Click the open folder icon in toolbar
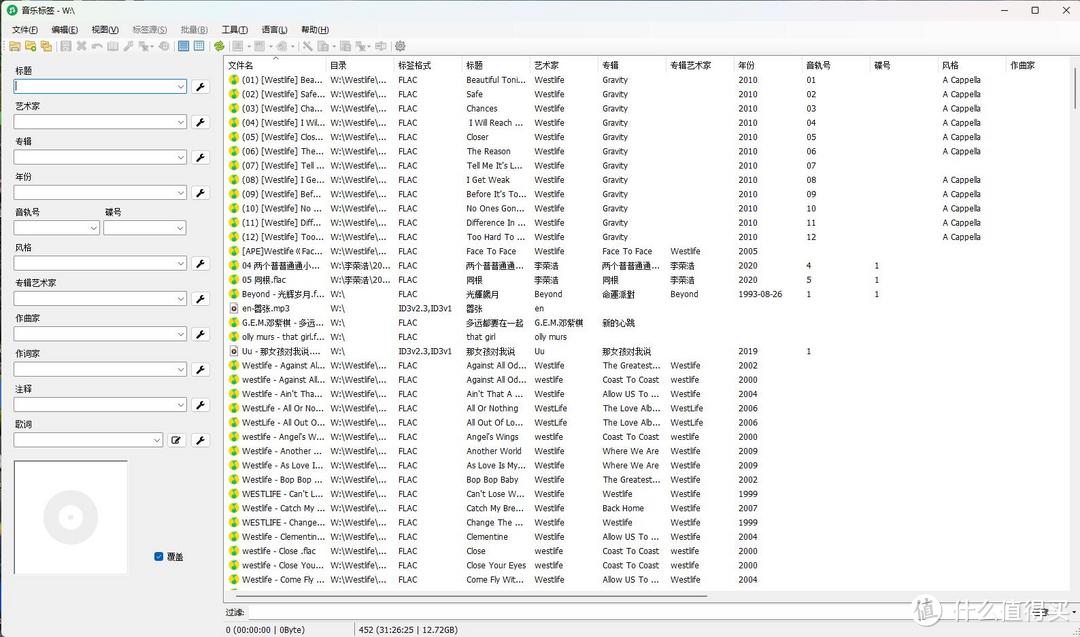The height and width of the screenshot is (637, 1080). [15, 46]
